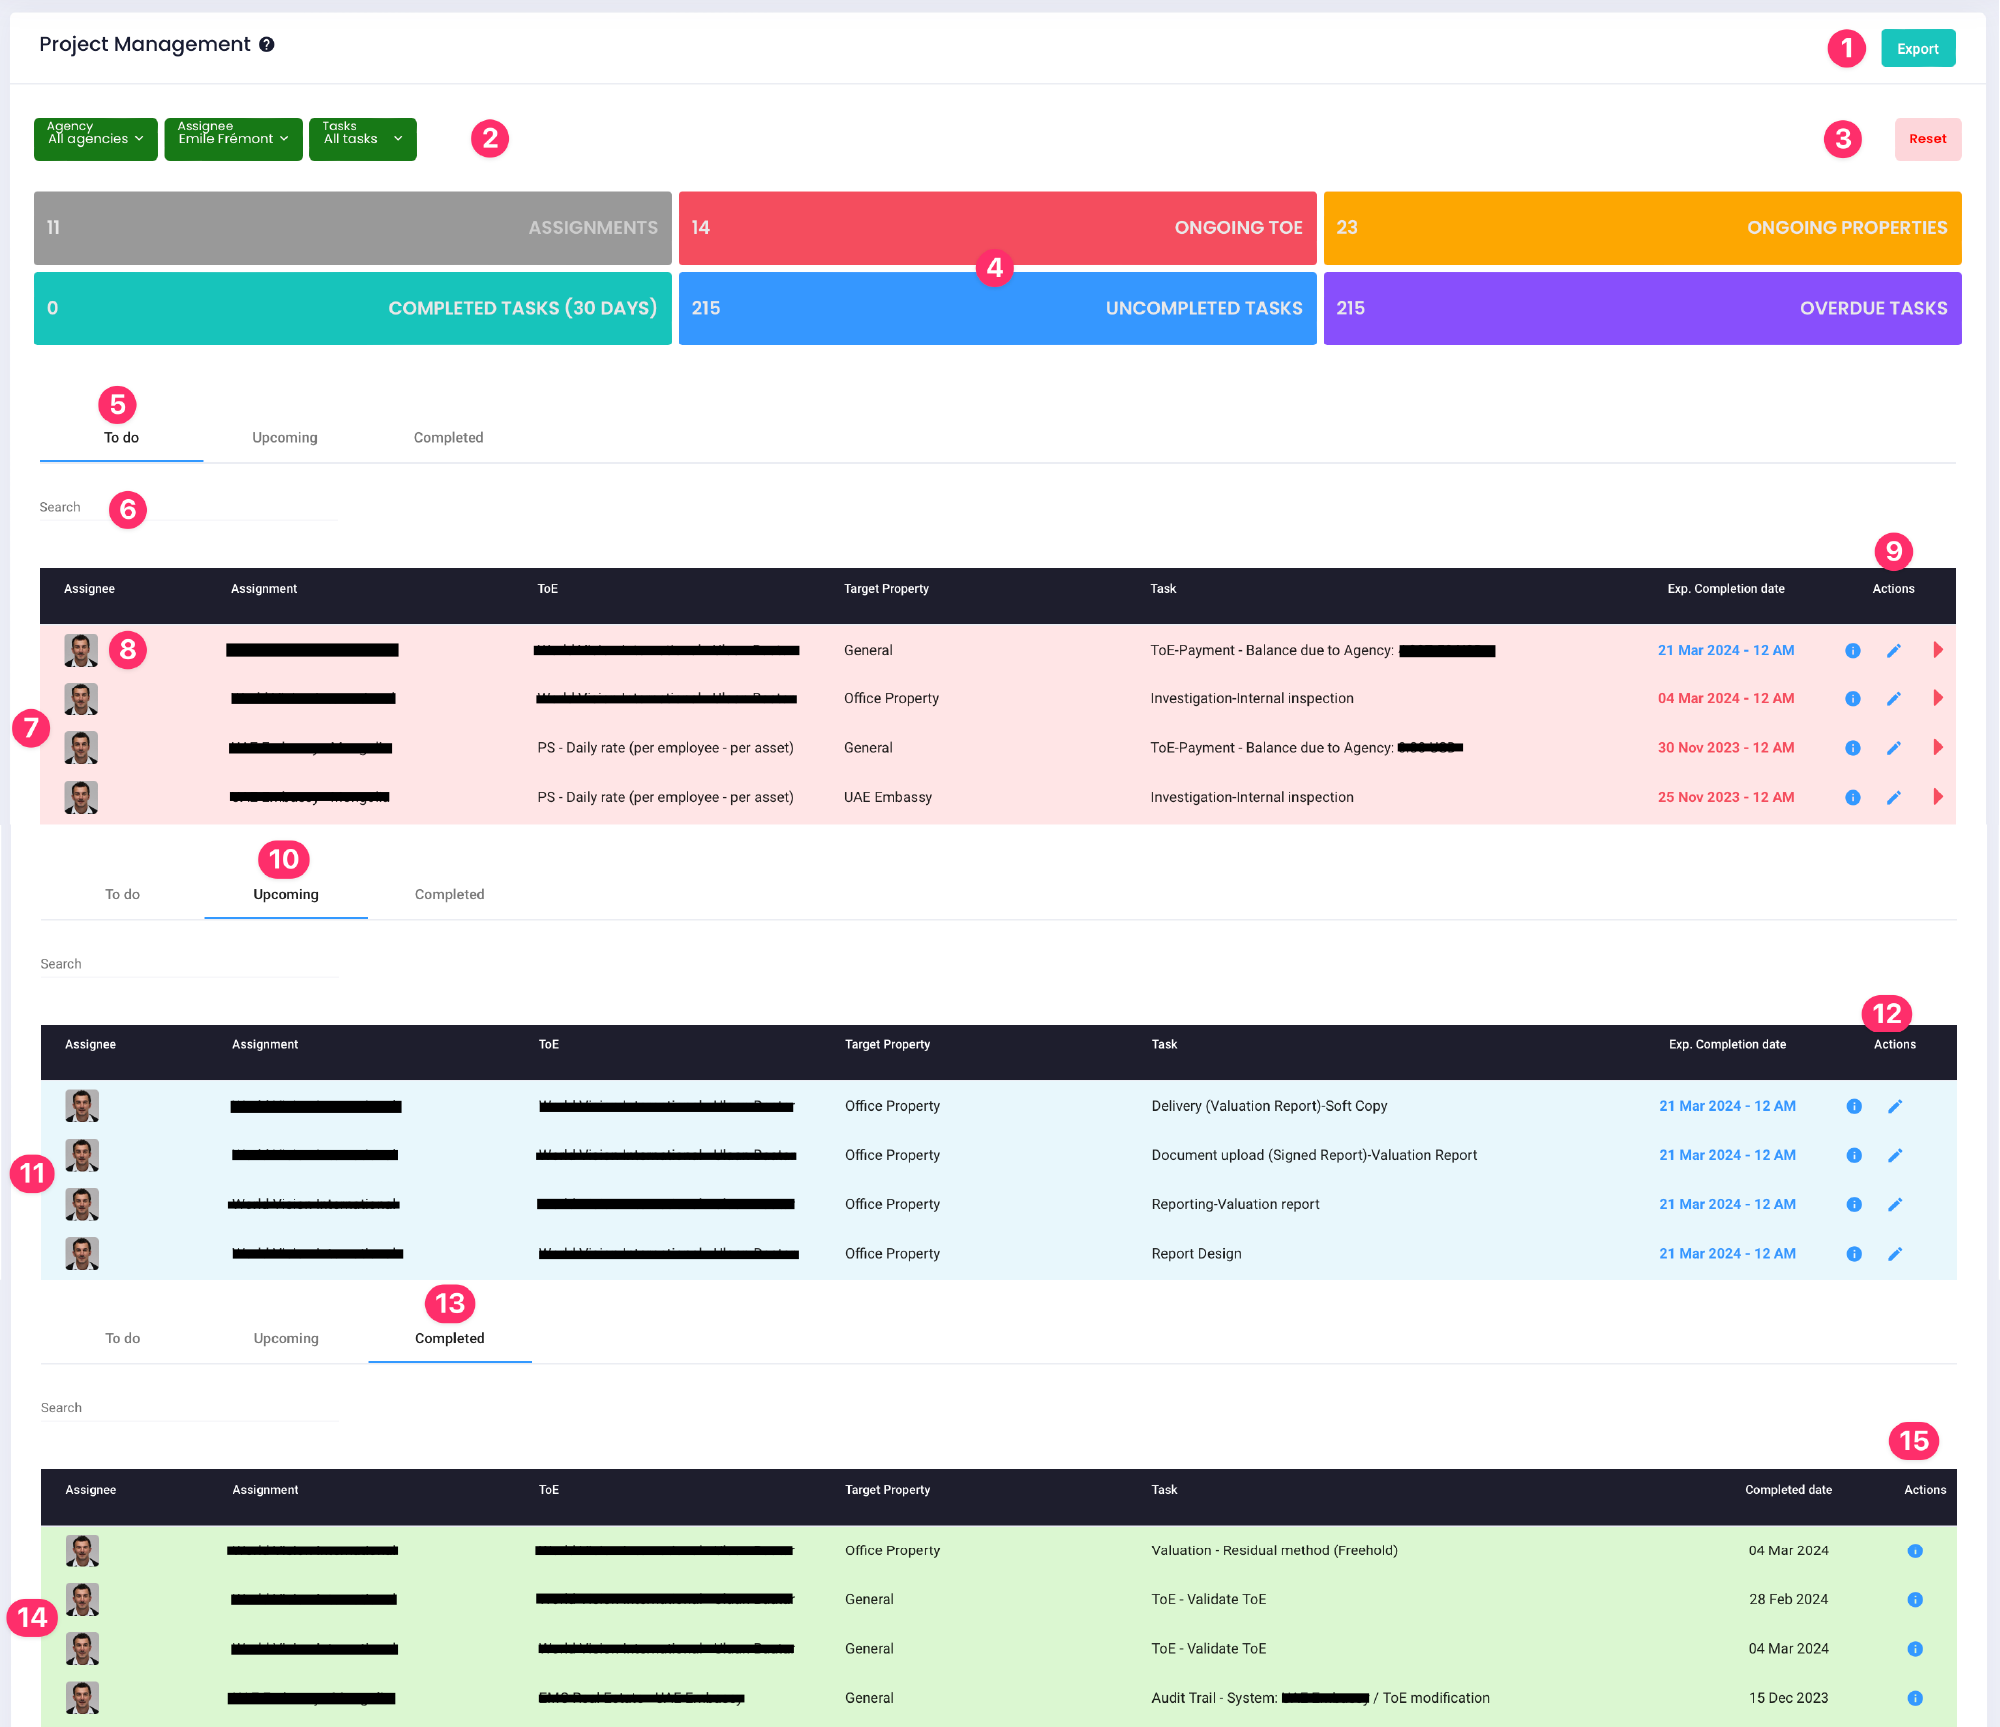Click edit pencil for 30 Nov 2023 task
The width and height of the screenshot is (2000, 1727).
(1893, 748)
